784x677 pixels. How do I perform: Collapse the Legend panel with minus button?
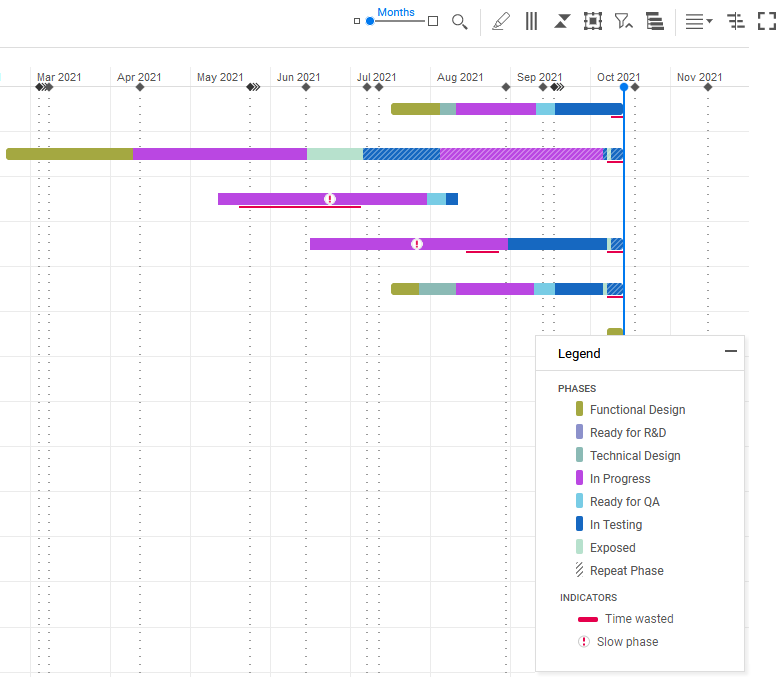731,352
